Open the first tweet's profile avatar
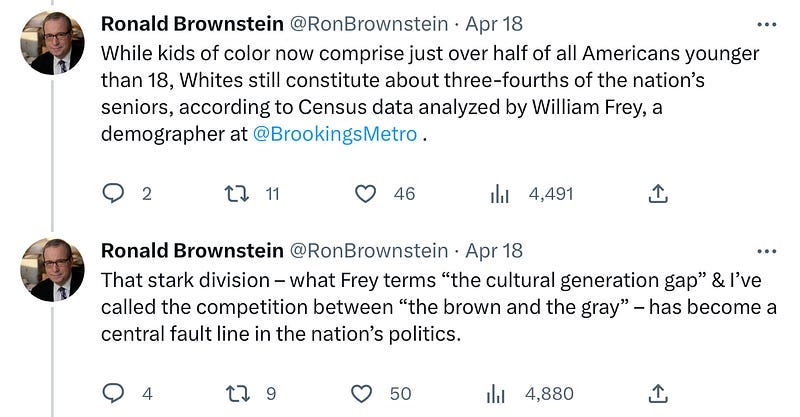Image resolution: width=800 pixels, height=417 pixels. [52, 43]
